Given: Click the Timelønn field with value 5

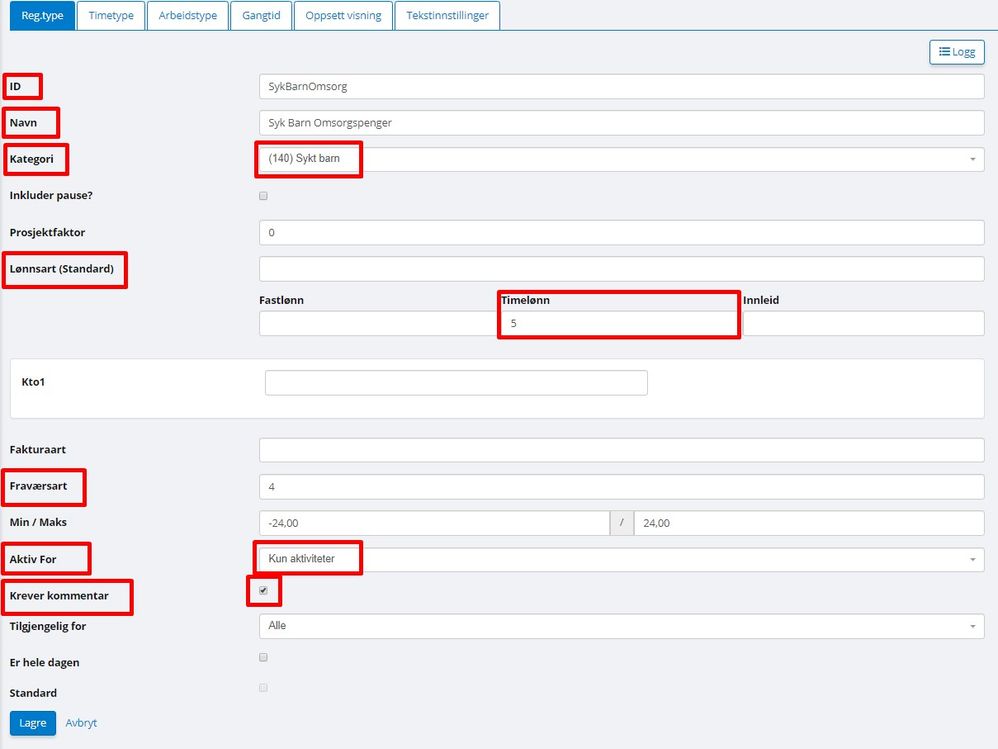Looking at the screenshot, I should coord(621,323).
